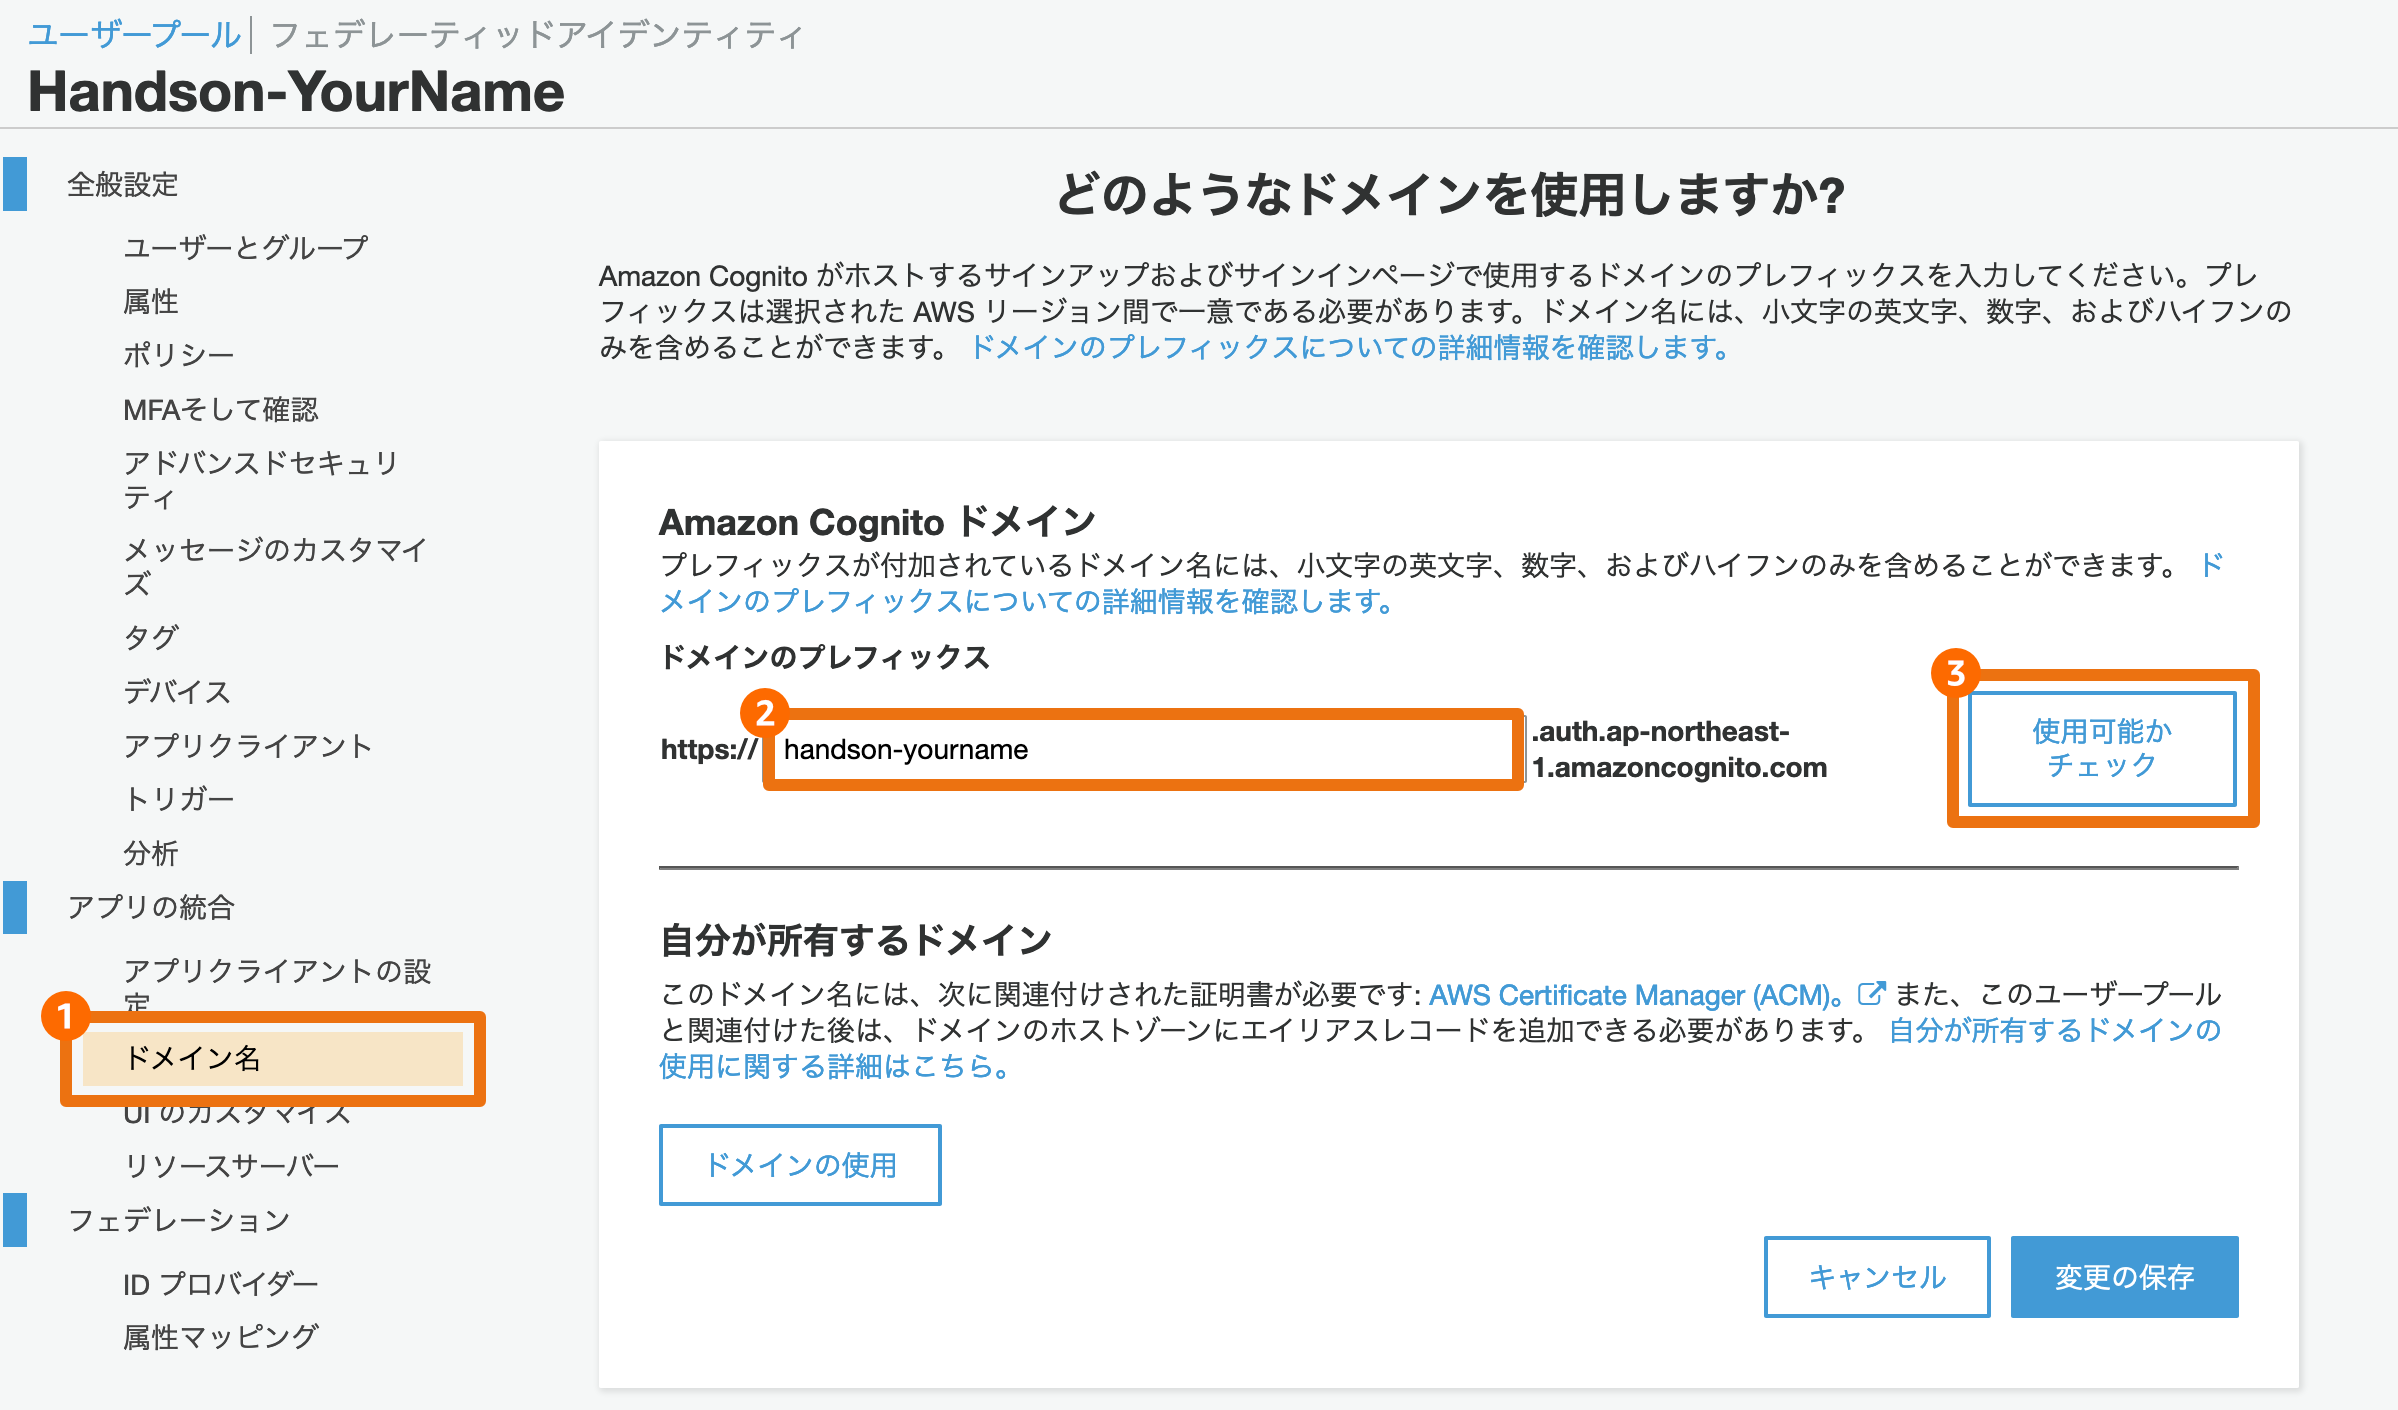Click external link icon after ACM
This screenshot has width=2398, height=1410.
1871,994
